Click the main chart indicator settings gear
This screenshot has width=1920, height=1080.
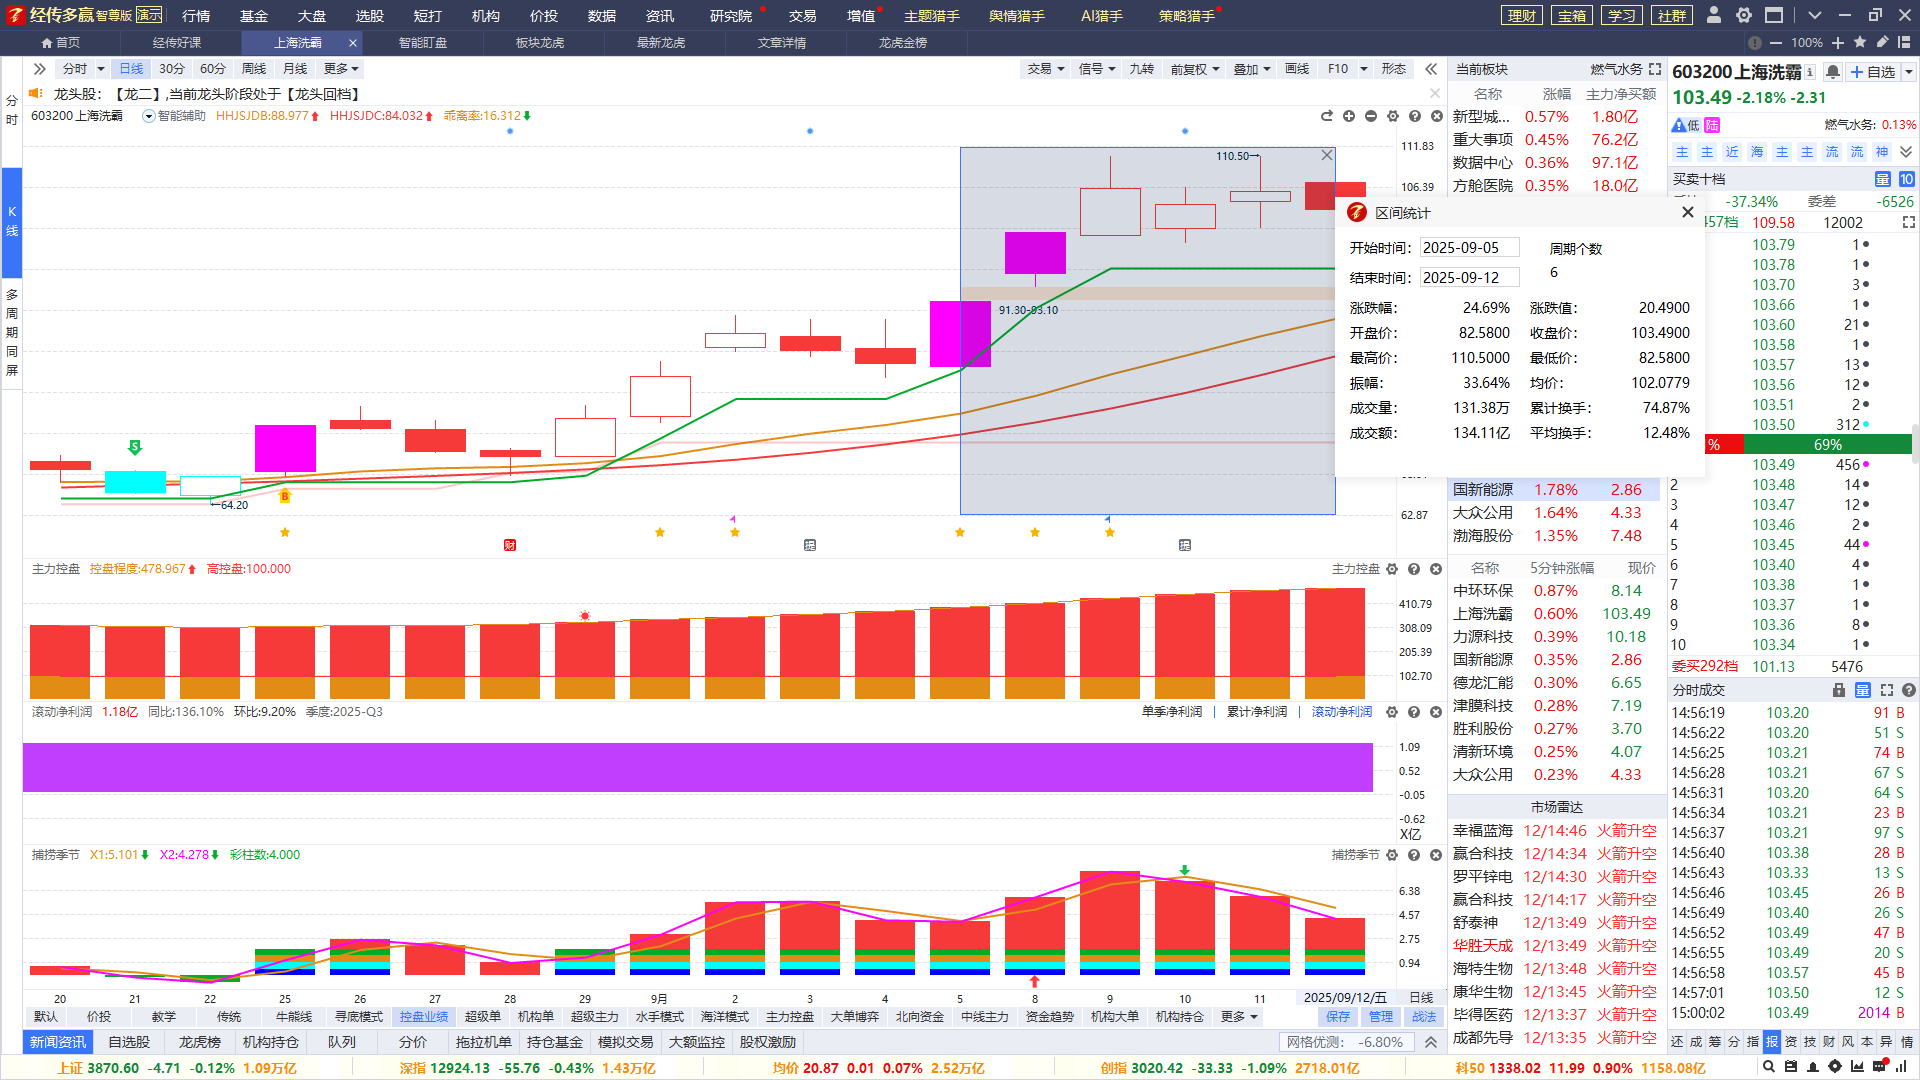pos(1393,117)
